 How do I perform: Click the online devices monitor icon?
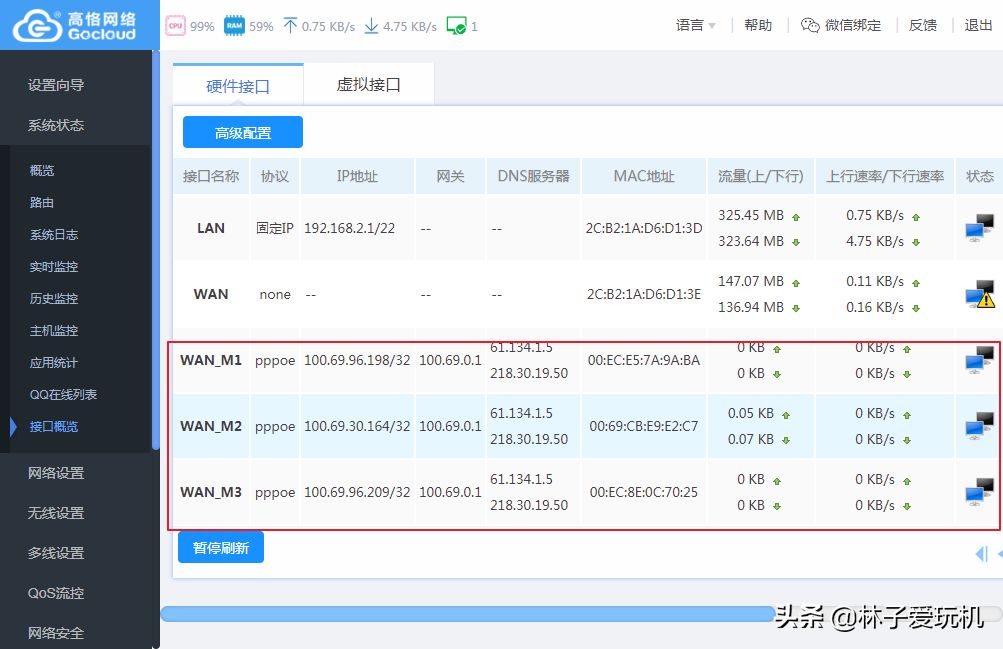[x=456, y=26]
